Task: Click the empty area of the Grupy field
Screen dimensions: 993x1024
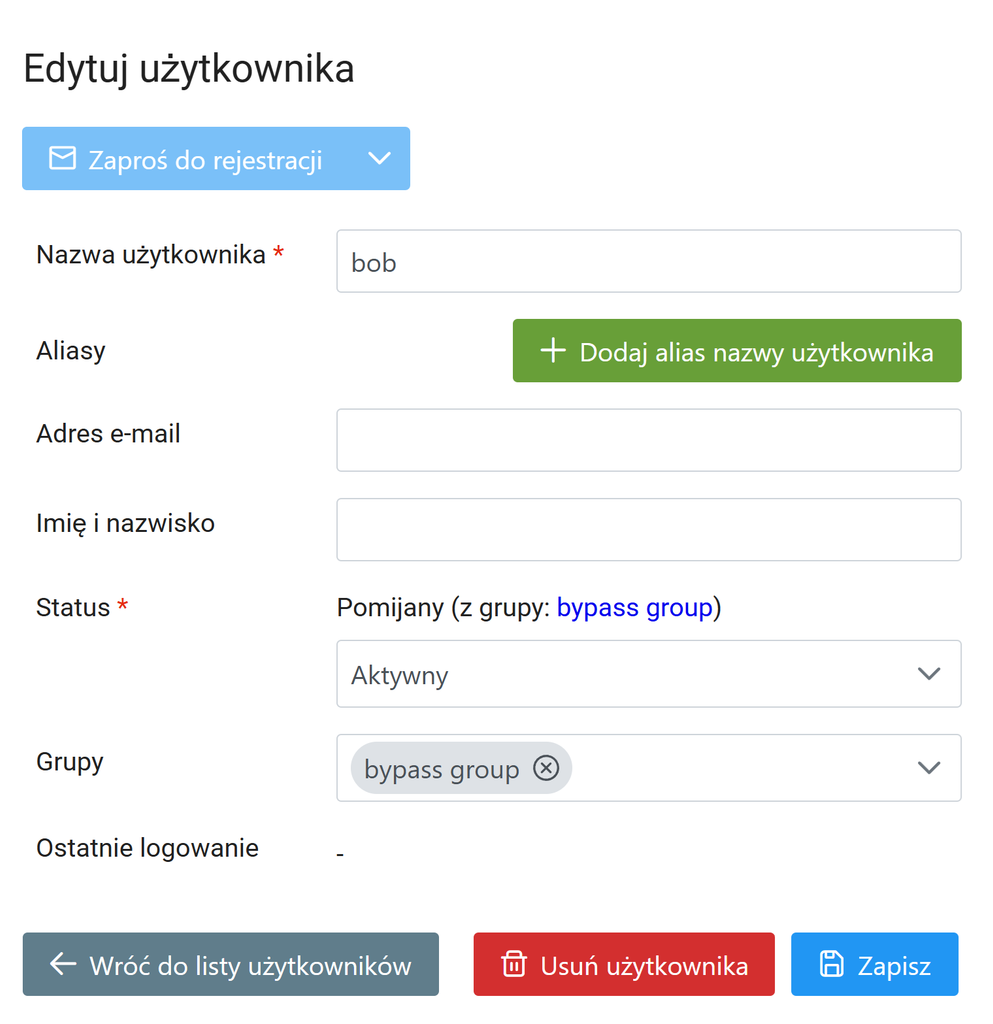Action: [738, 768]
